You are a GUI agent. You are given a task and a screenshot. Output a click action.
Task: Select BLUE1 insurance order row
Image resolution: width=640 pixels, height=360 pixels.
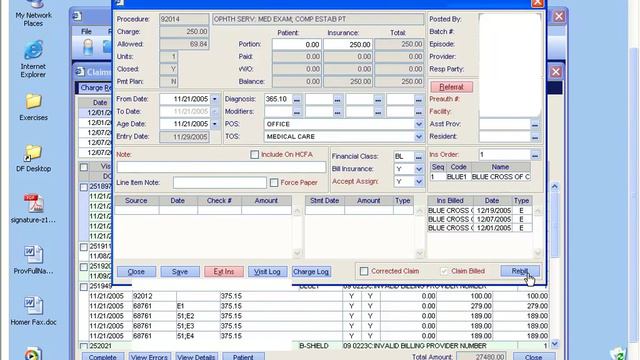[480, 177]
